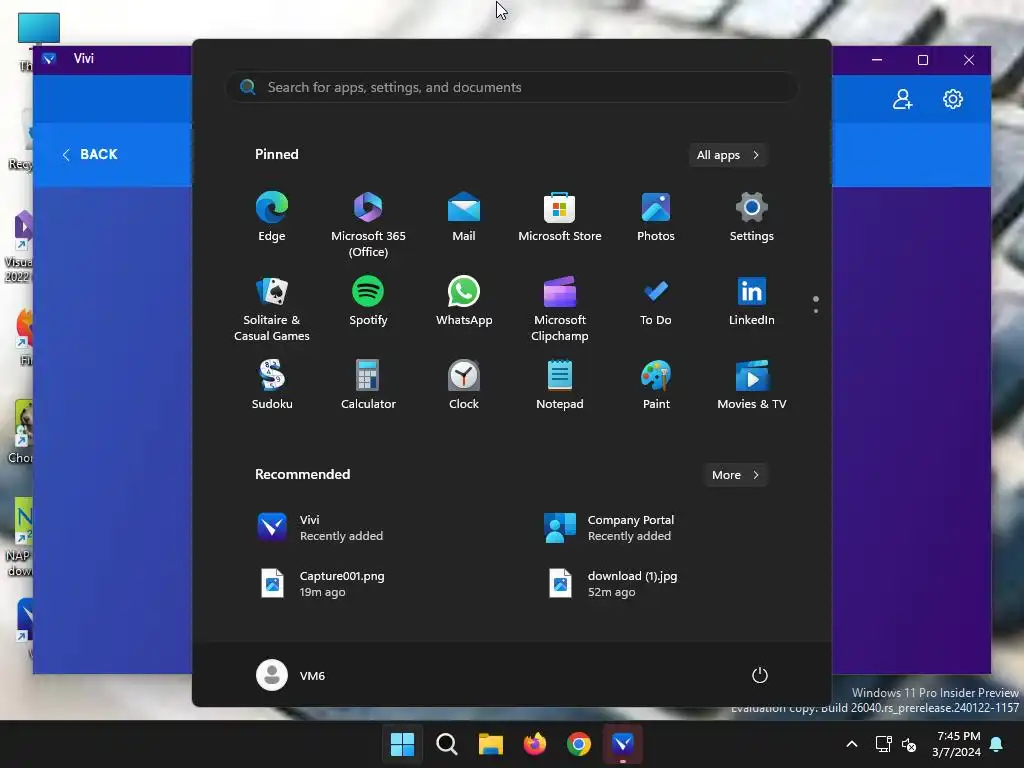This screenshot has width=1024, height=768.
Task: Open WhatsApp
Action: tap(464, 300)
